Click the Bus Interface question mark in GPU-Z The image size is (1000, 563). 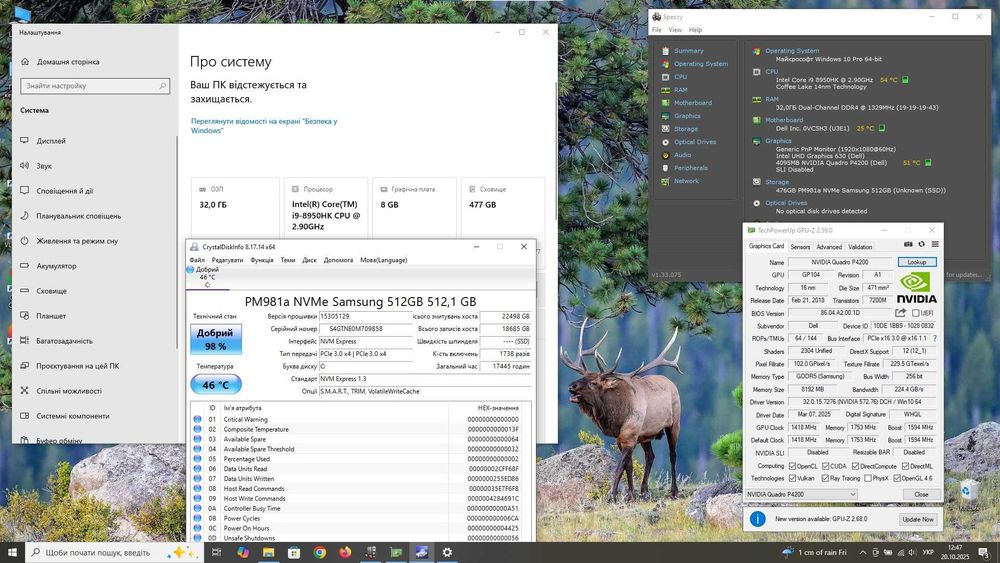(935, 339)
